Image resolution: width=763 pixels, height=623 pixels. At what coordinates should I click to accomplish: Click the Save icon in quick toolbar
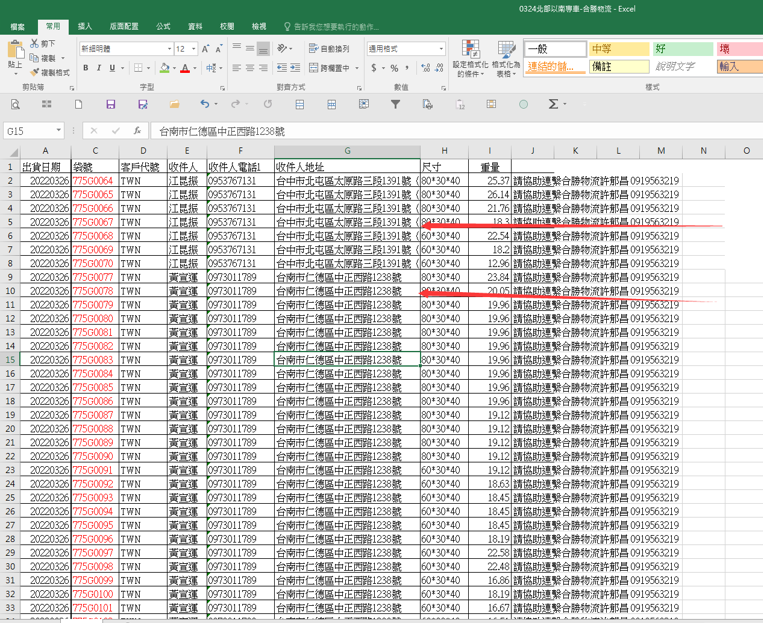click(111, 104)
